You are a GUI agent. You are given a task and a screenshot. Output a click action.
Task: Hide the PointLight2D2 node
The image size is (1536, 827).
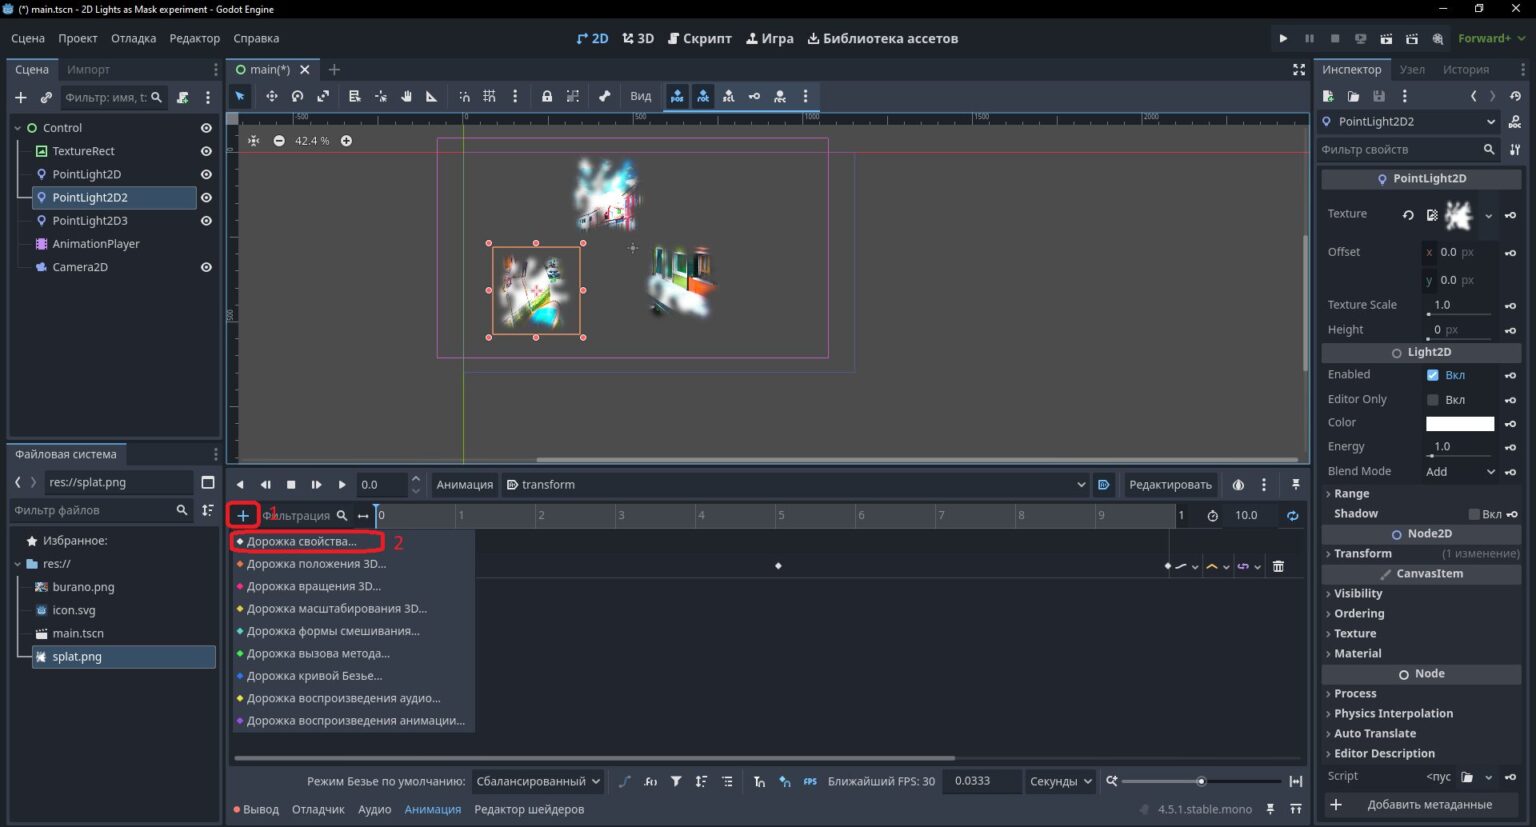206,197
